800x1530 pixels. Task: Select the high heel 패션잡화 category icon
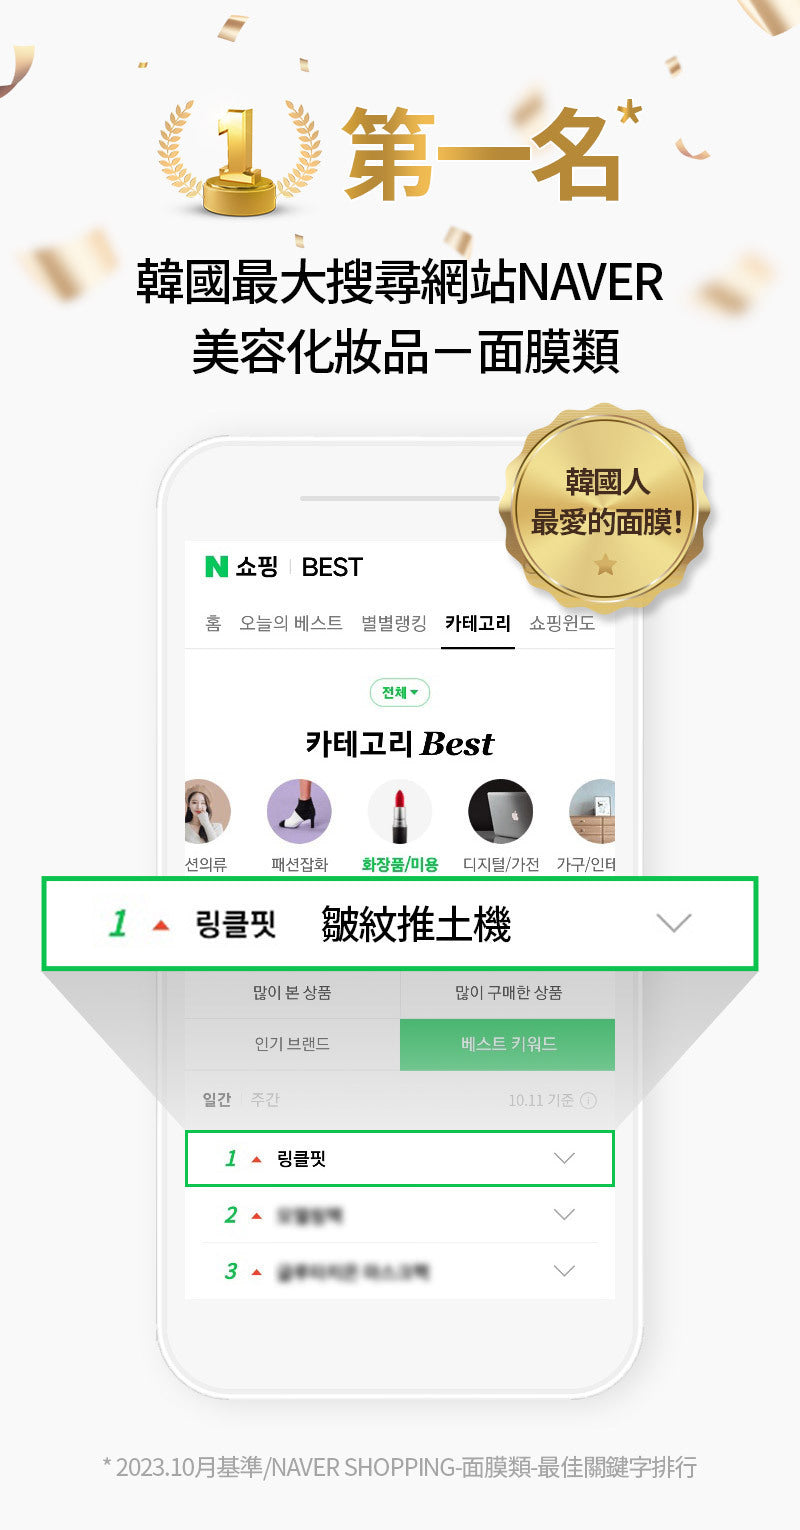(x=299, y=812)
